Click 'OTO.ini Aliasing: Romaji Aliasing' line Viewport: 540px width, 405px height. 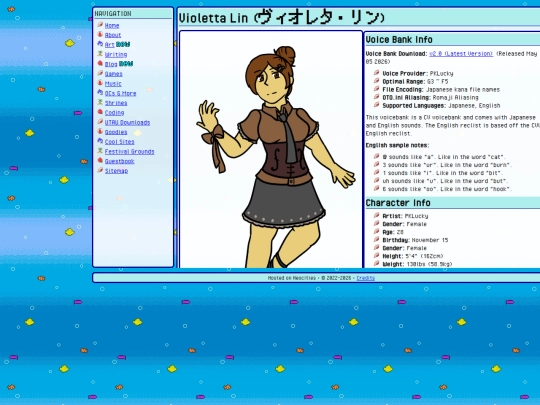(x=430, y=97)
